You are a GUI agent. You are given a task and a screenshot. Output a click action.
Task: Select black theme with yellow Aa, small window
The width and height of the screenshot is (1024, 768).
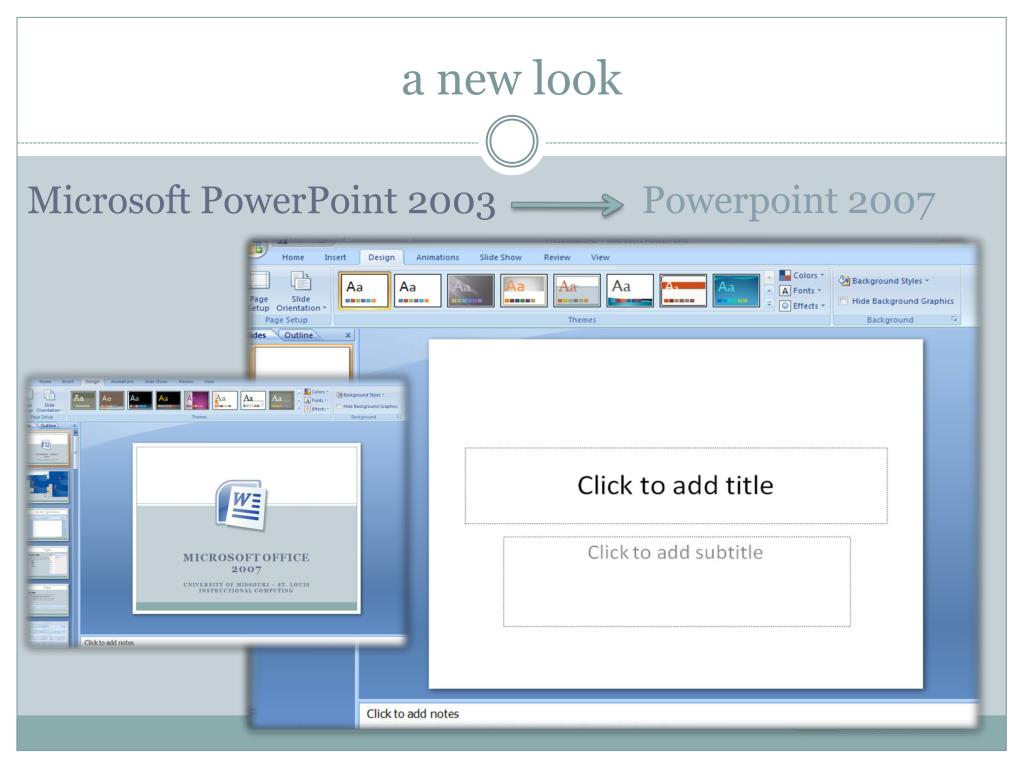pyautogui.click(x=168, y=400)
